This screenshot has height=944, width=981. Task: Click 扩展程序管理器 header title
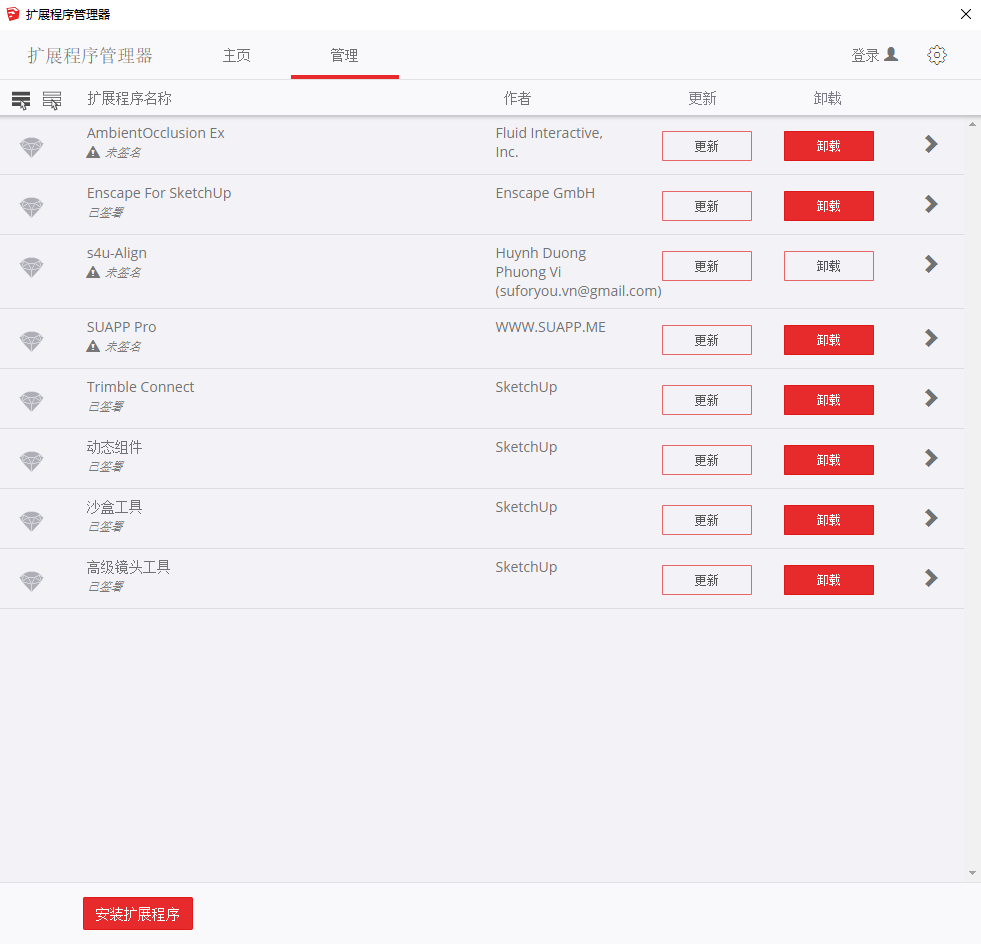90,56
